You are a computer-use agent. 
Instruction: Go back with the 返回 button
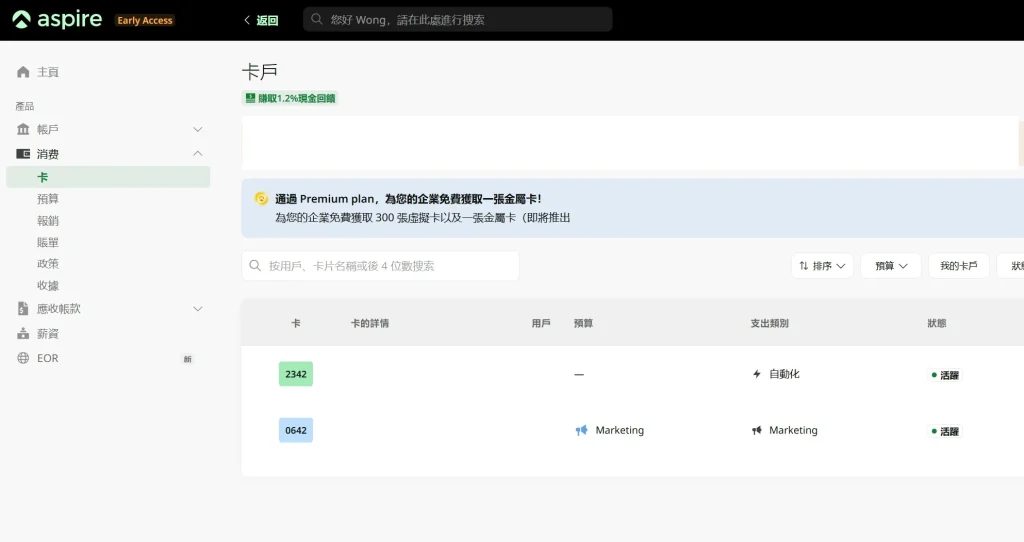261,20
